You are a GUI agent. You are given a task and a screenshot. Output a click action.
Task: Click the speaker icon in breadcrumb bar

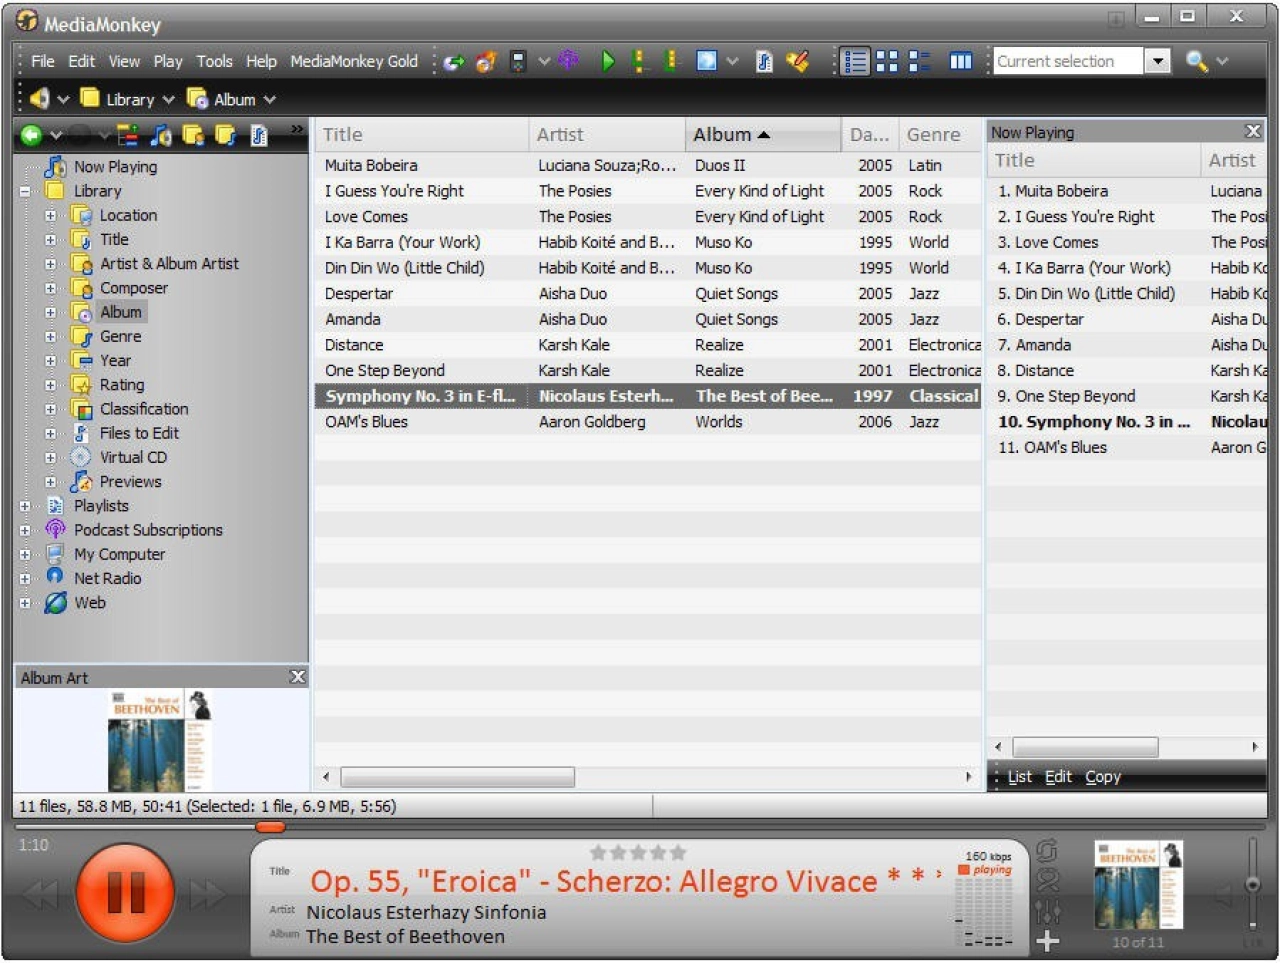click(x=39, y=99)
